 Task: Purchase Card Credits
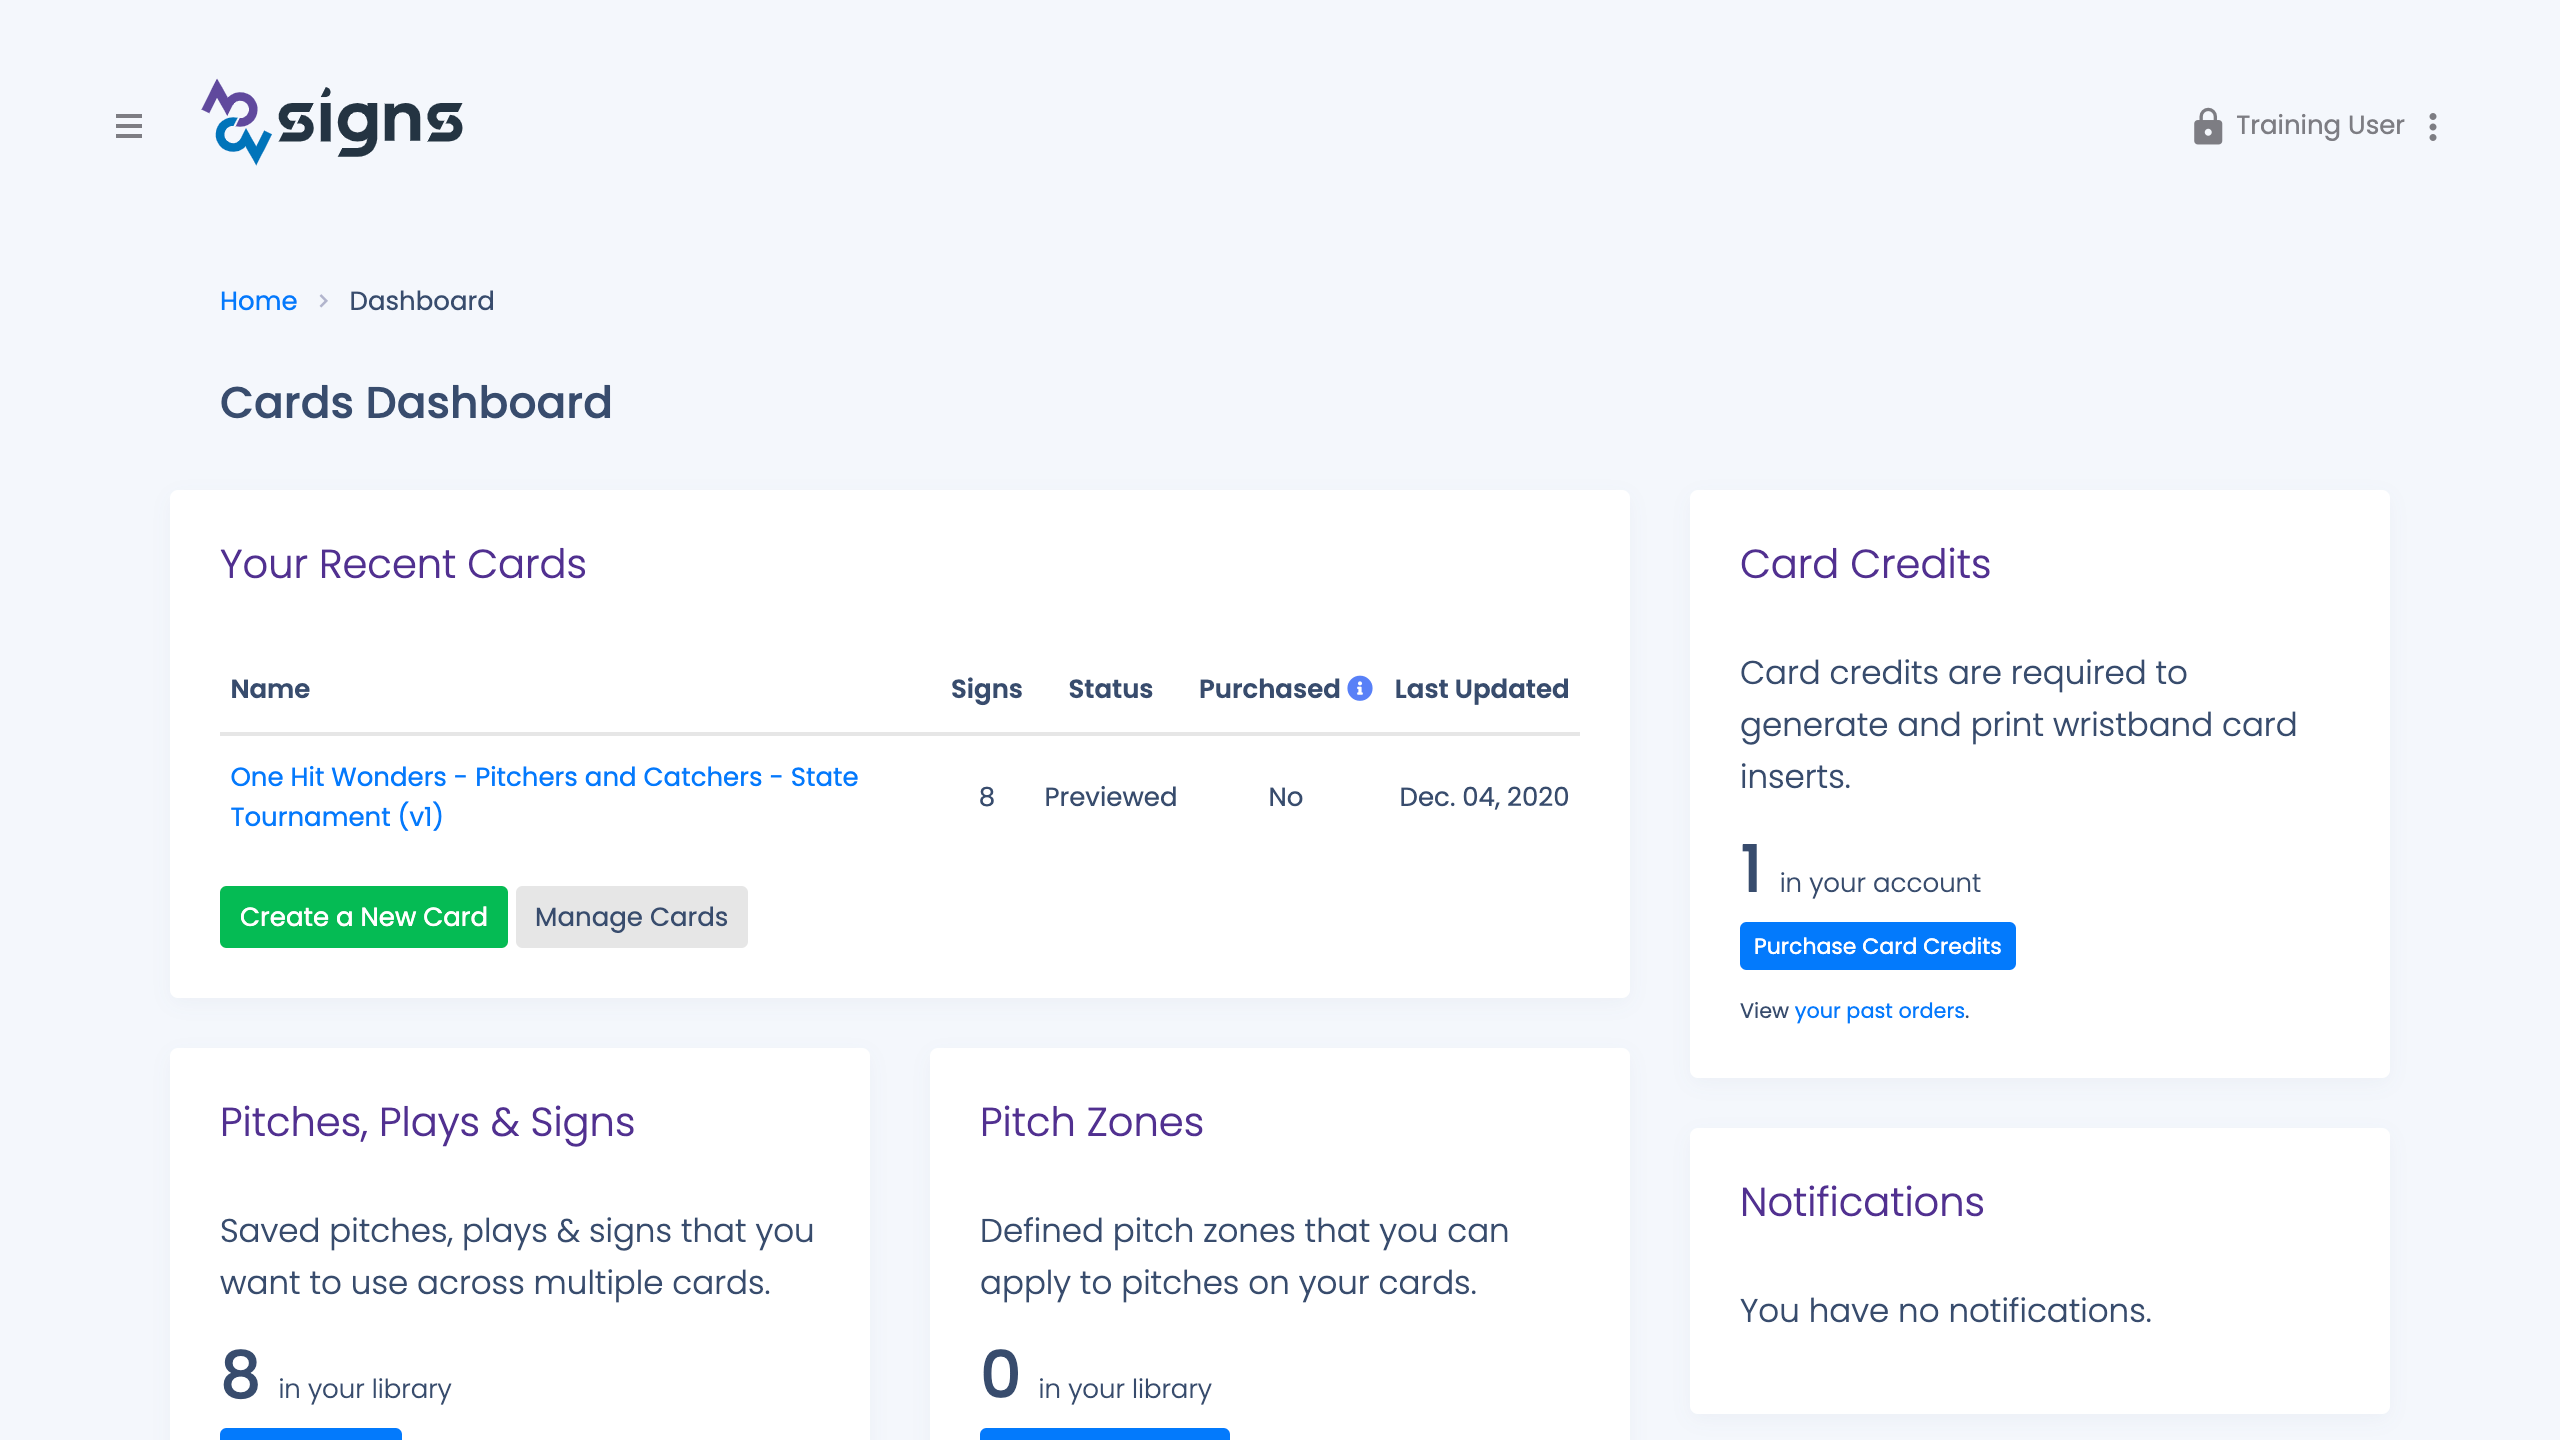1877,945
